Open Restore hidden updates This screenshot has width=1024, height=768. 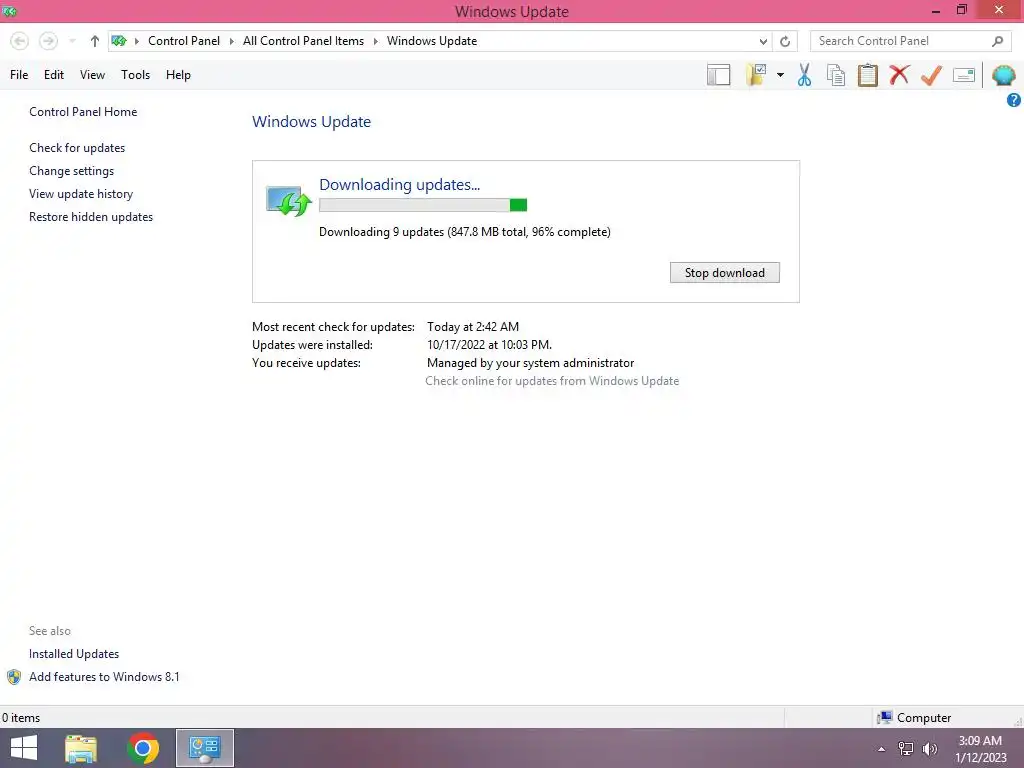[x=91, y=217]
